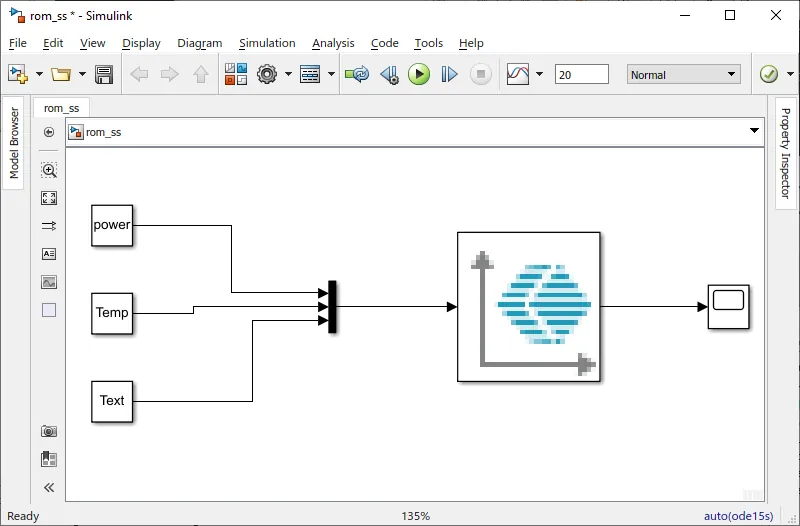800x526 pixels.
Task: Click the auto(ode15s) solver link
Action: coord(738,516)
